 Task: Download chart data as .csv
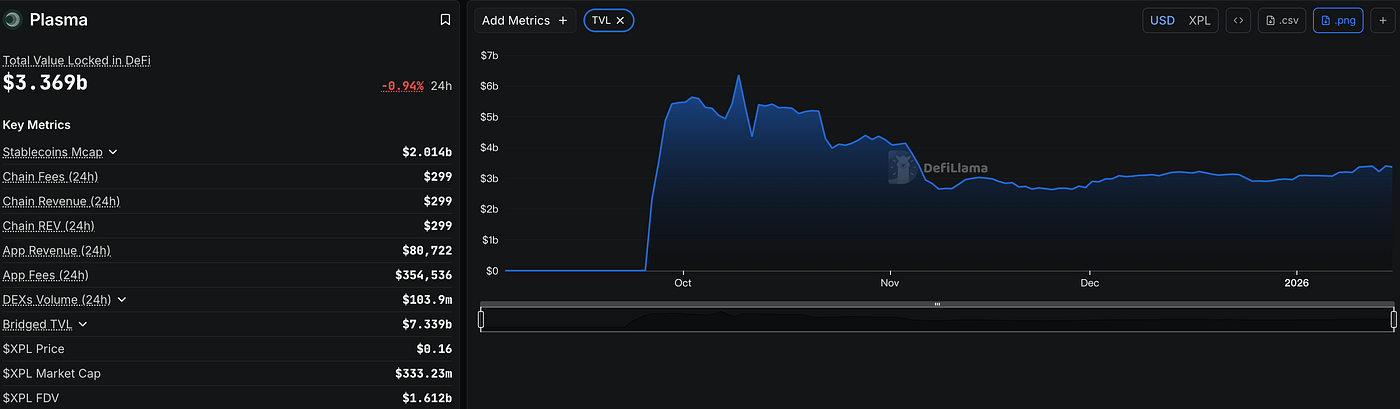(1282, 20)
